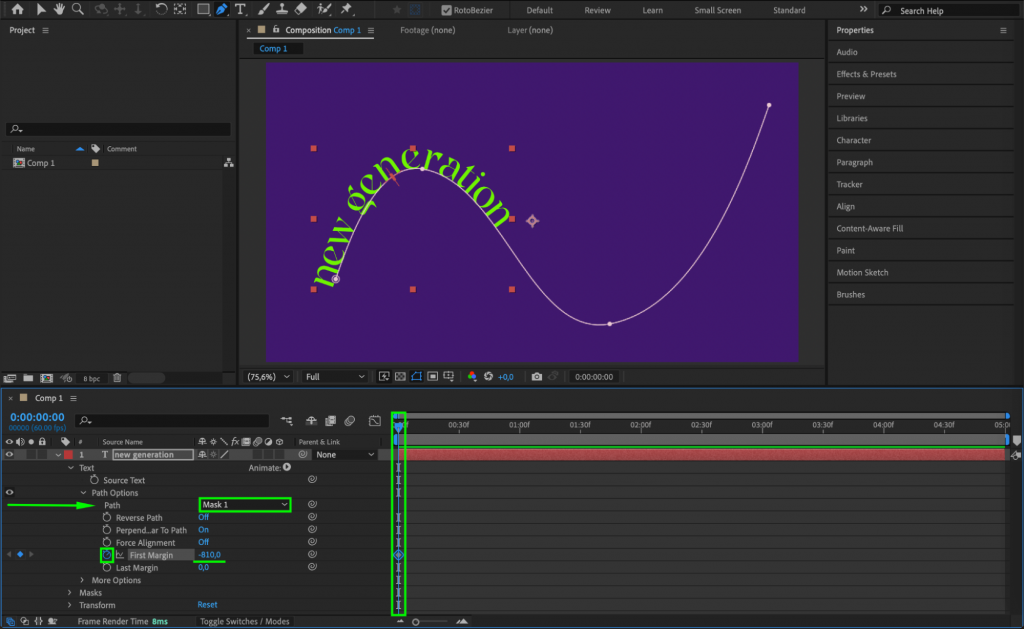
Task: Select the Selection tool
Action: (41, 10)
